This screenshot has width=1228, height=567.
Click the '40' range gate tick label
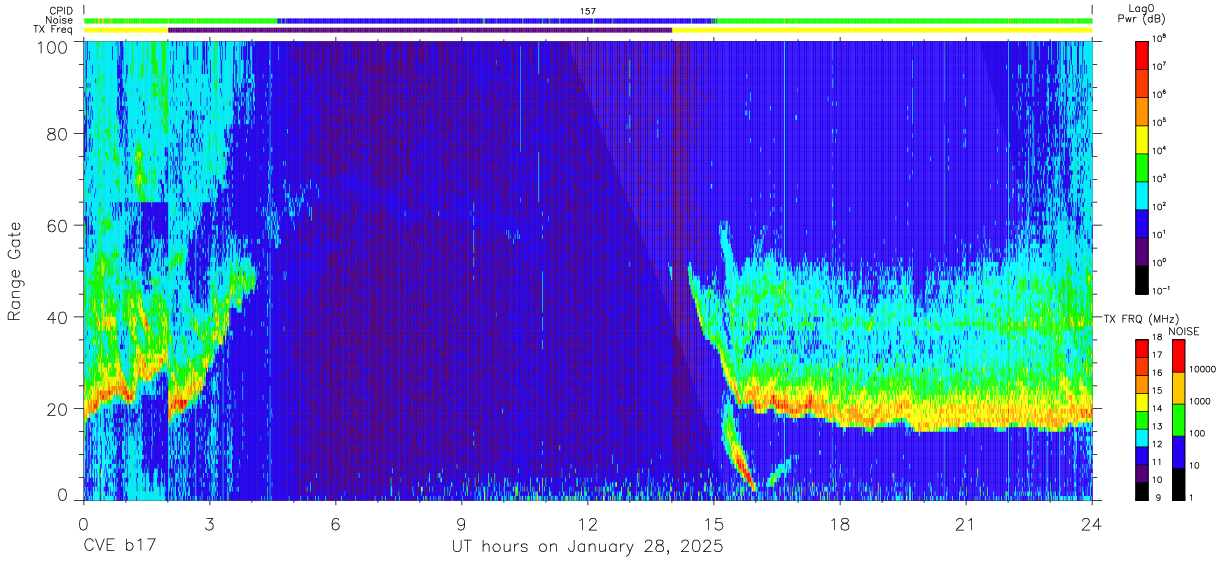(58, 317)
